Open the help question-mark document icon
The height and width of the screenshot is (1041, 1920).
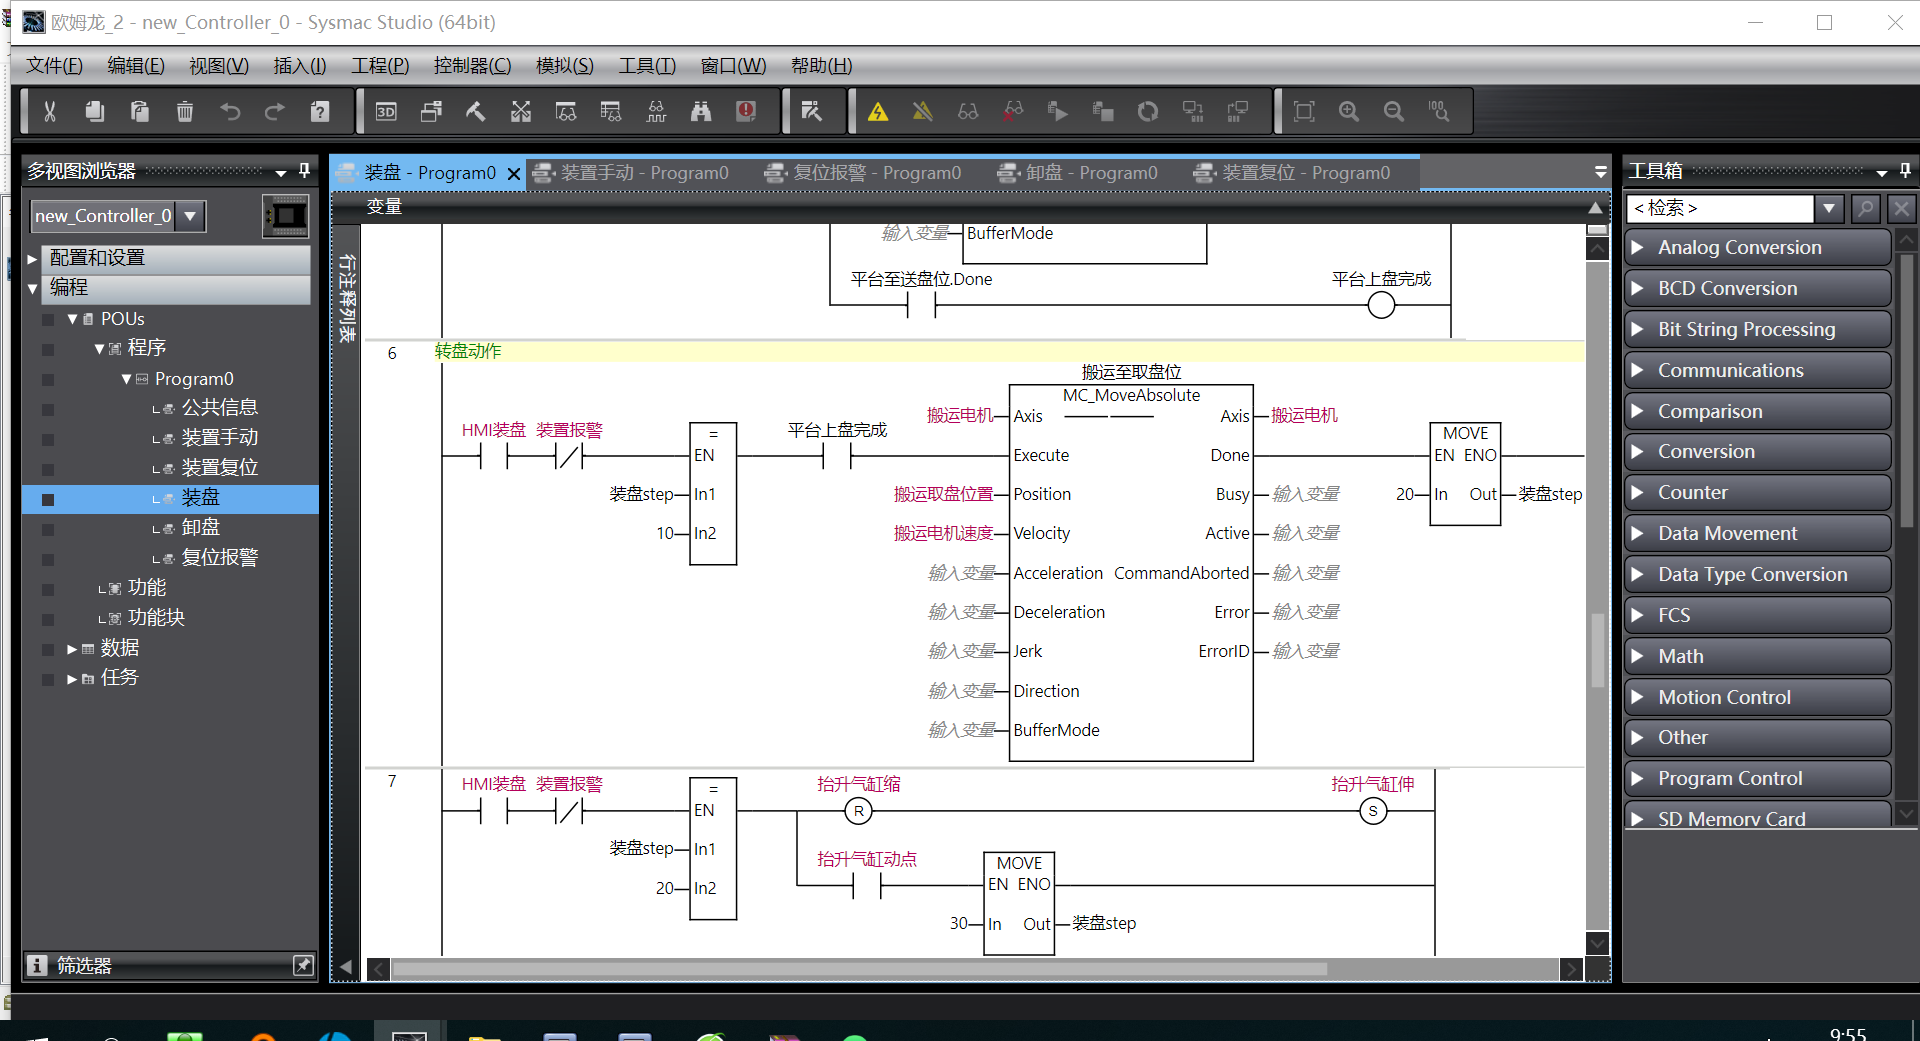[320, 111]
